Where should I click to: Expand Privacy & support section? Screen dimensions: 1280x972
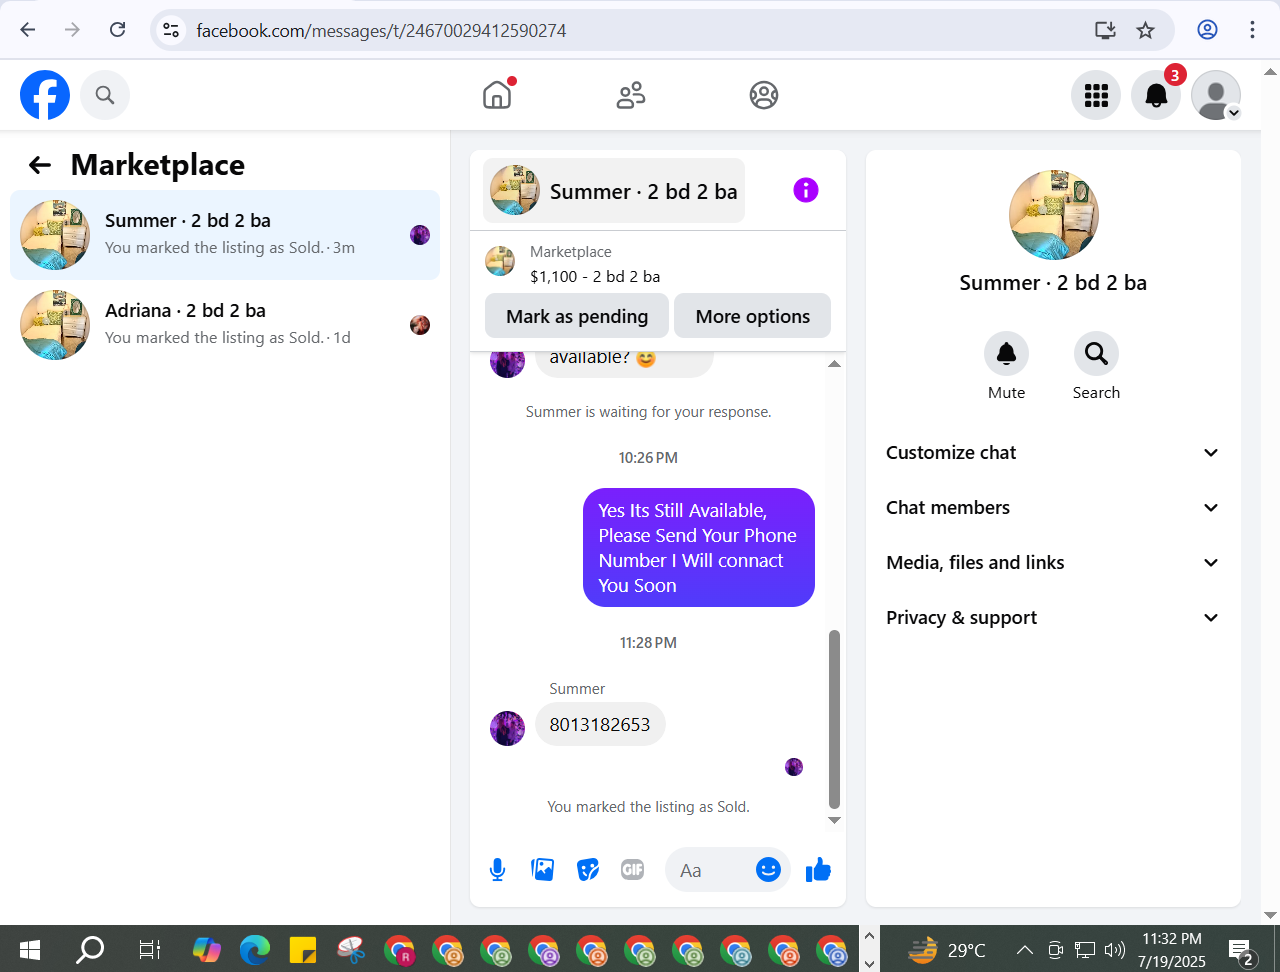tap(1053, 618)
